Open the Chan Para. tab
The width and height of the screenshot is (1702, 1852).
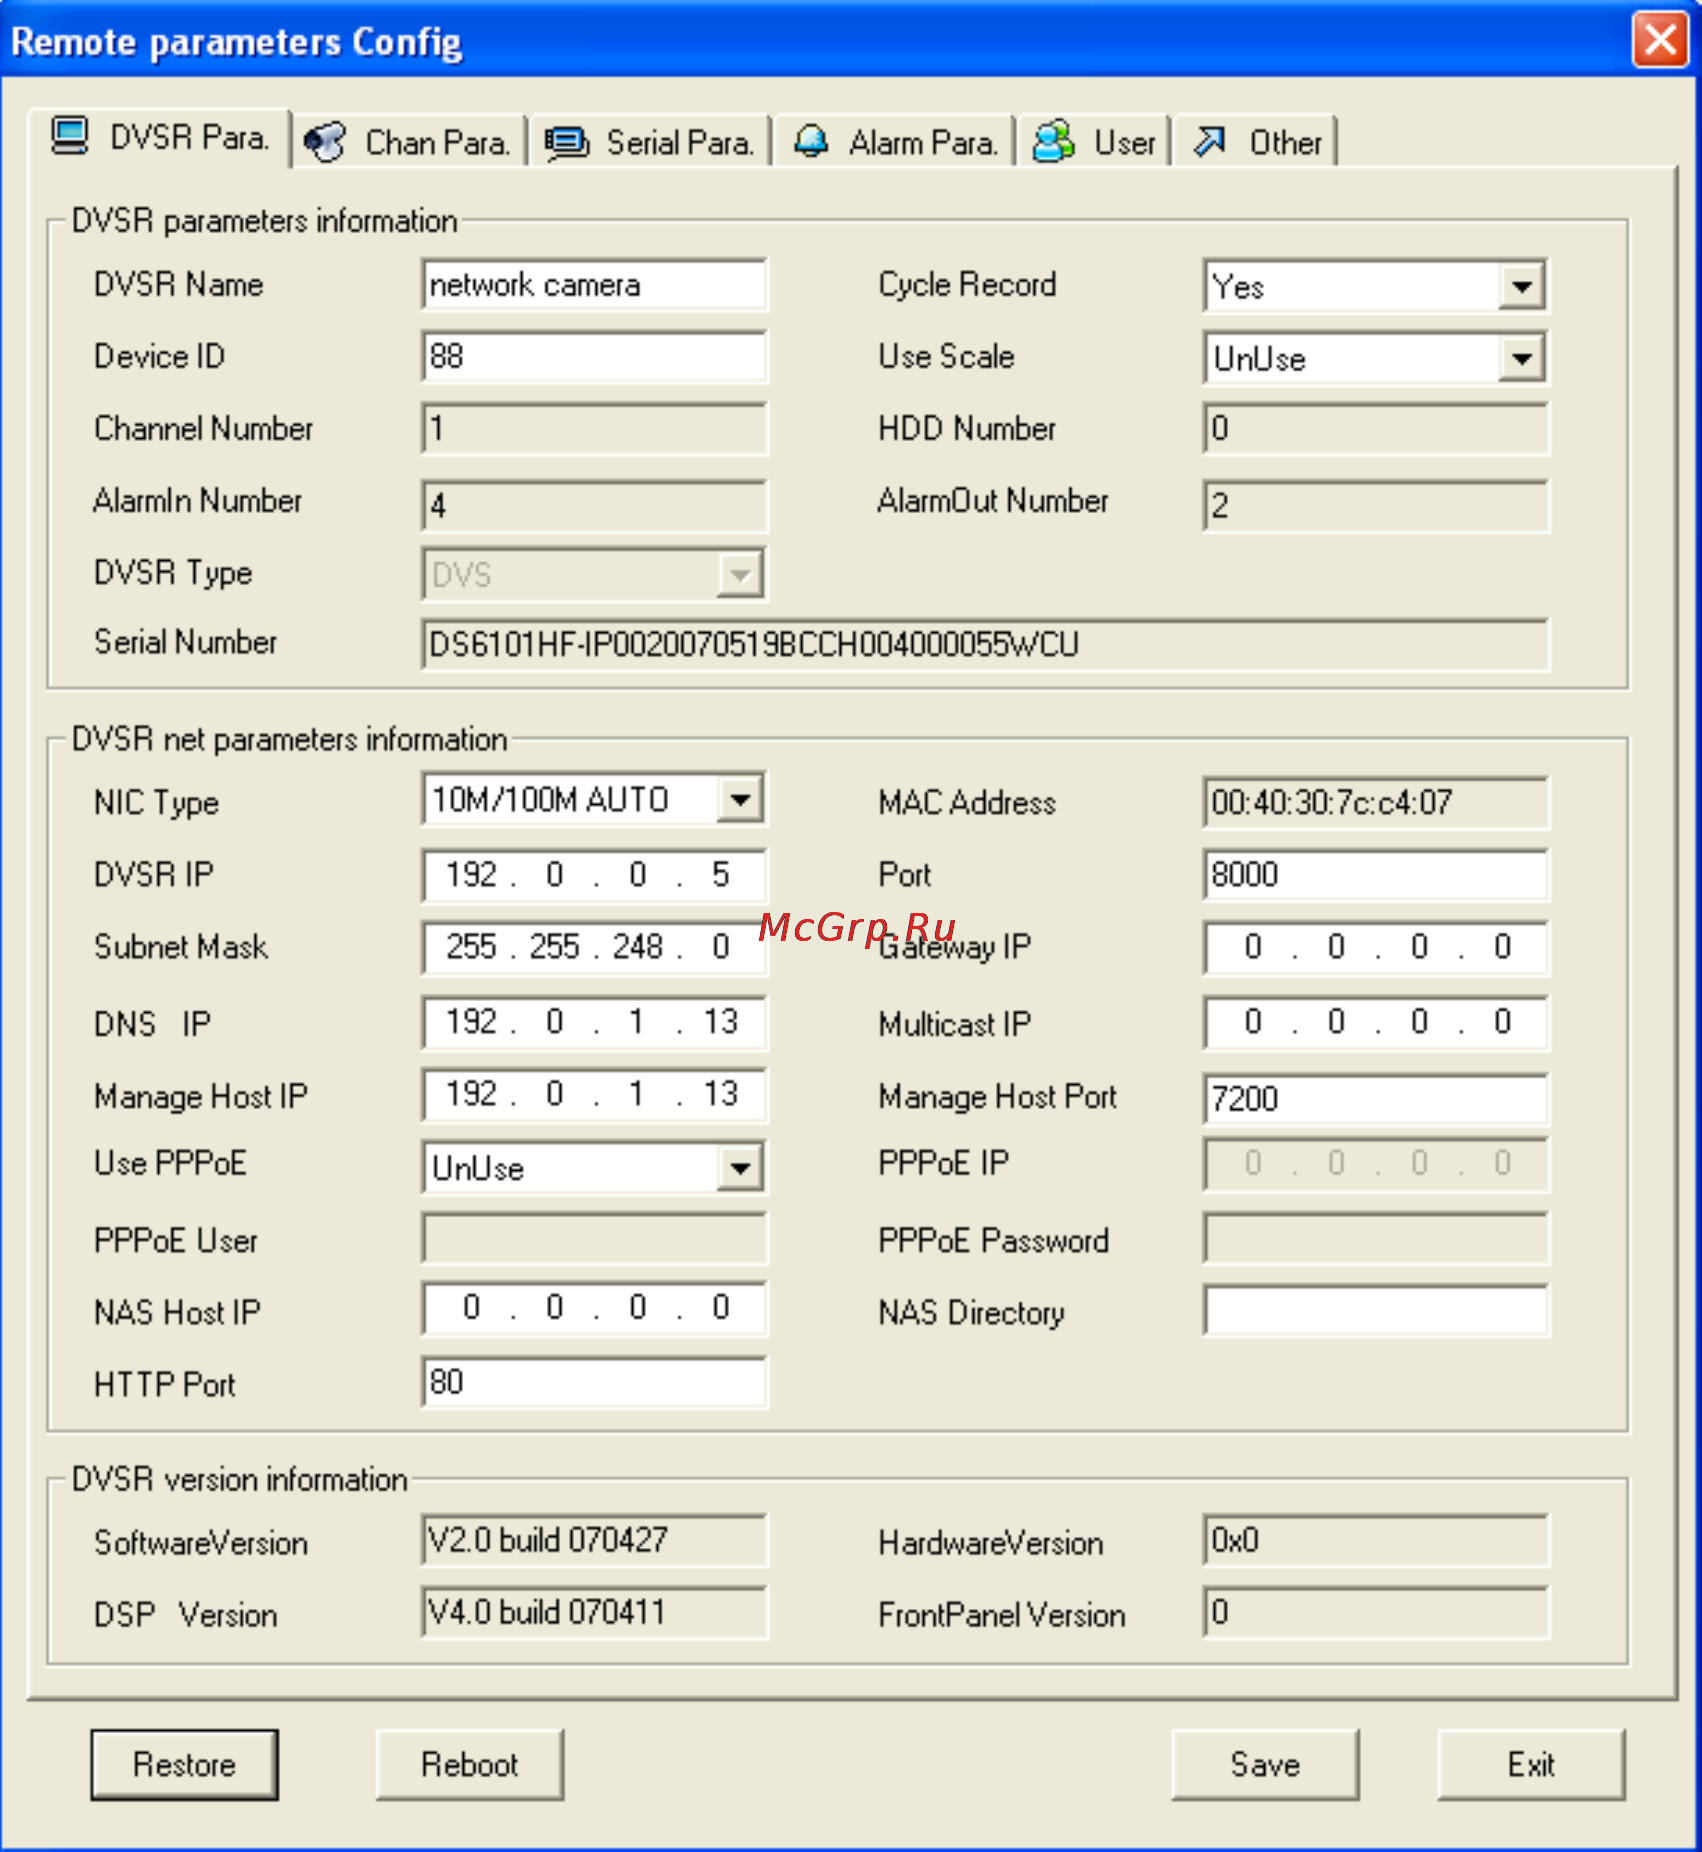(x=410, y=143)
